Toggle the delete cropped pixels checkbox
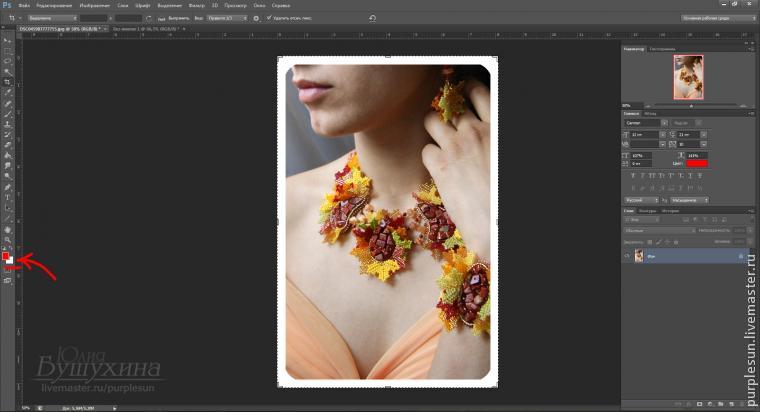The height and width of the screenshot is (412, 760). (269, 18)
